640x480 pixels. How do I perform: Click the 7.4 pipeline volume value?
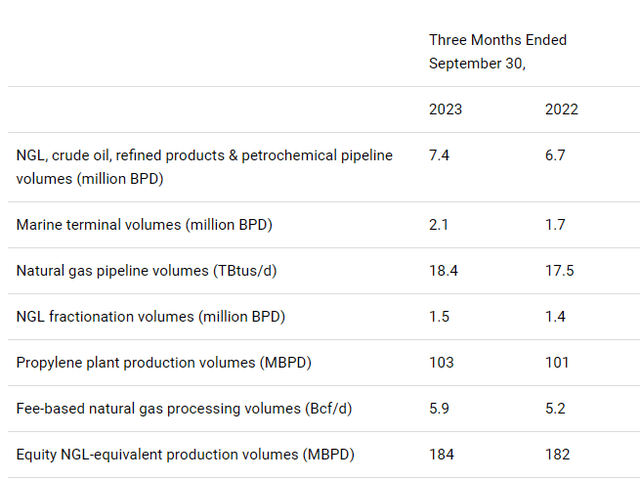pyautogui.click(x=440, y=156)
